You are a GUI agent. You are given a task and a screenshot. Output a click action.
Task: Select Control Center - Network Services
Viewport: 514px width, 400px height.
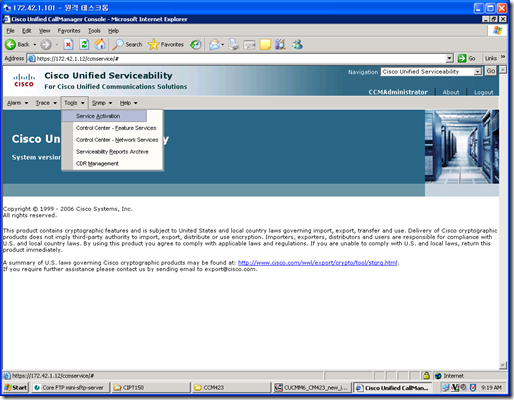117,140
